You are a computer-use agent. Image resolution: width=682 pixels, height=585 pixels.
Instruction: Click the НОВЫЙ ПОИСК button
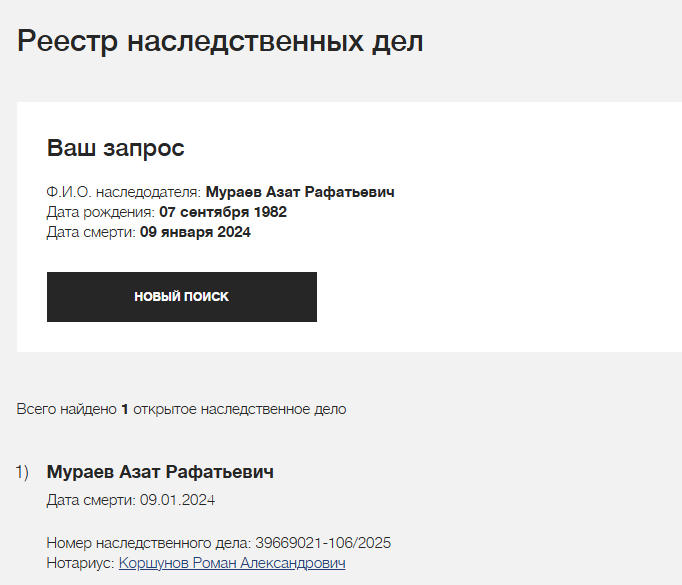point(182,297)
